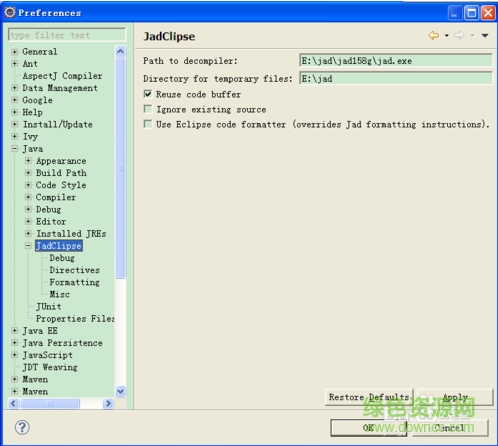Expand the Google tree node

14,100
